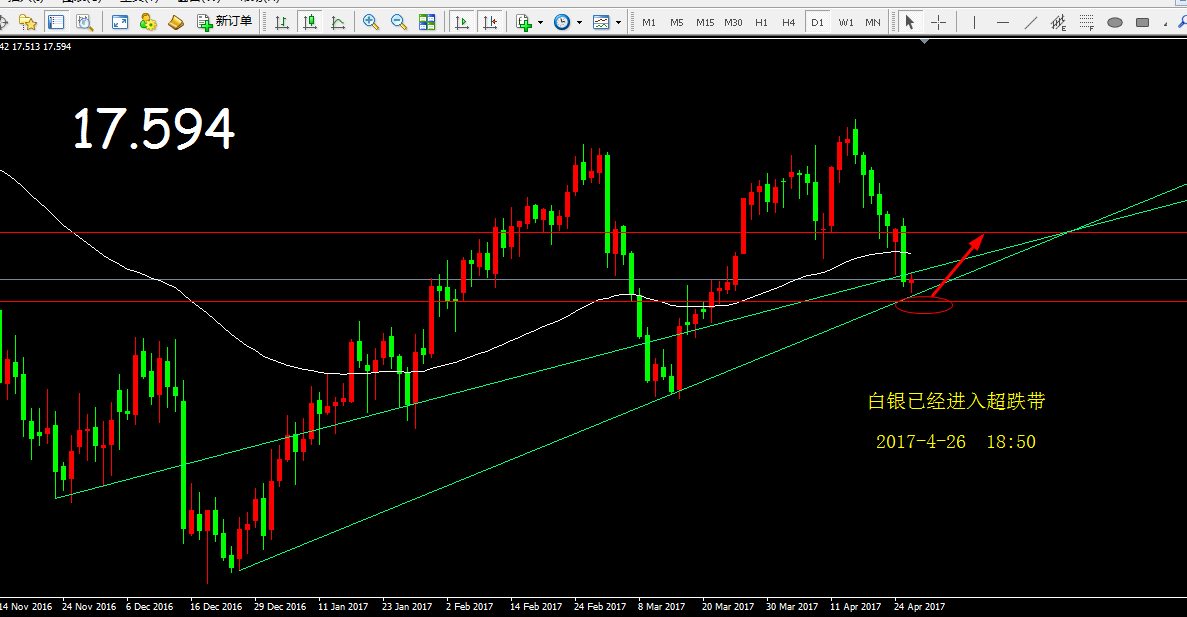
Task: Toggle the Terminal panel icon
Action: [56, 22]
